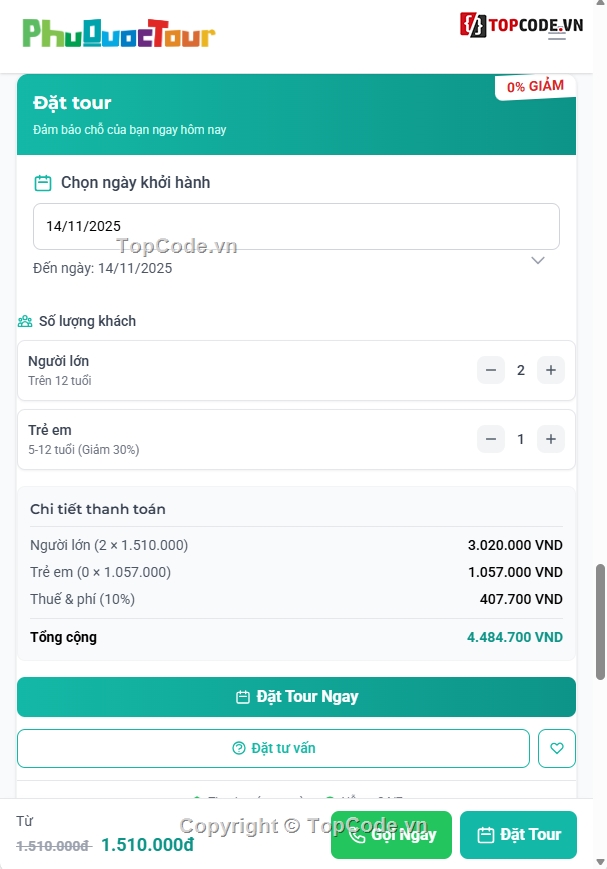The height and width of the screenshot is (869, 607).
Task: Click the 14/11/2025 date input field
Action: click(x=296, y=226)
